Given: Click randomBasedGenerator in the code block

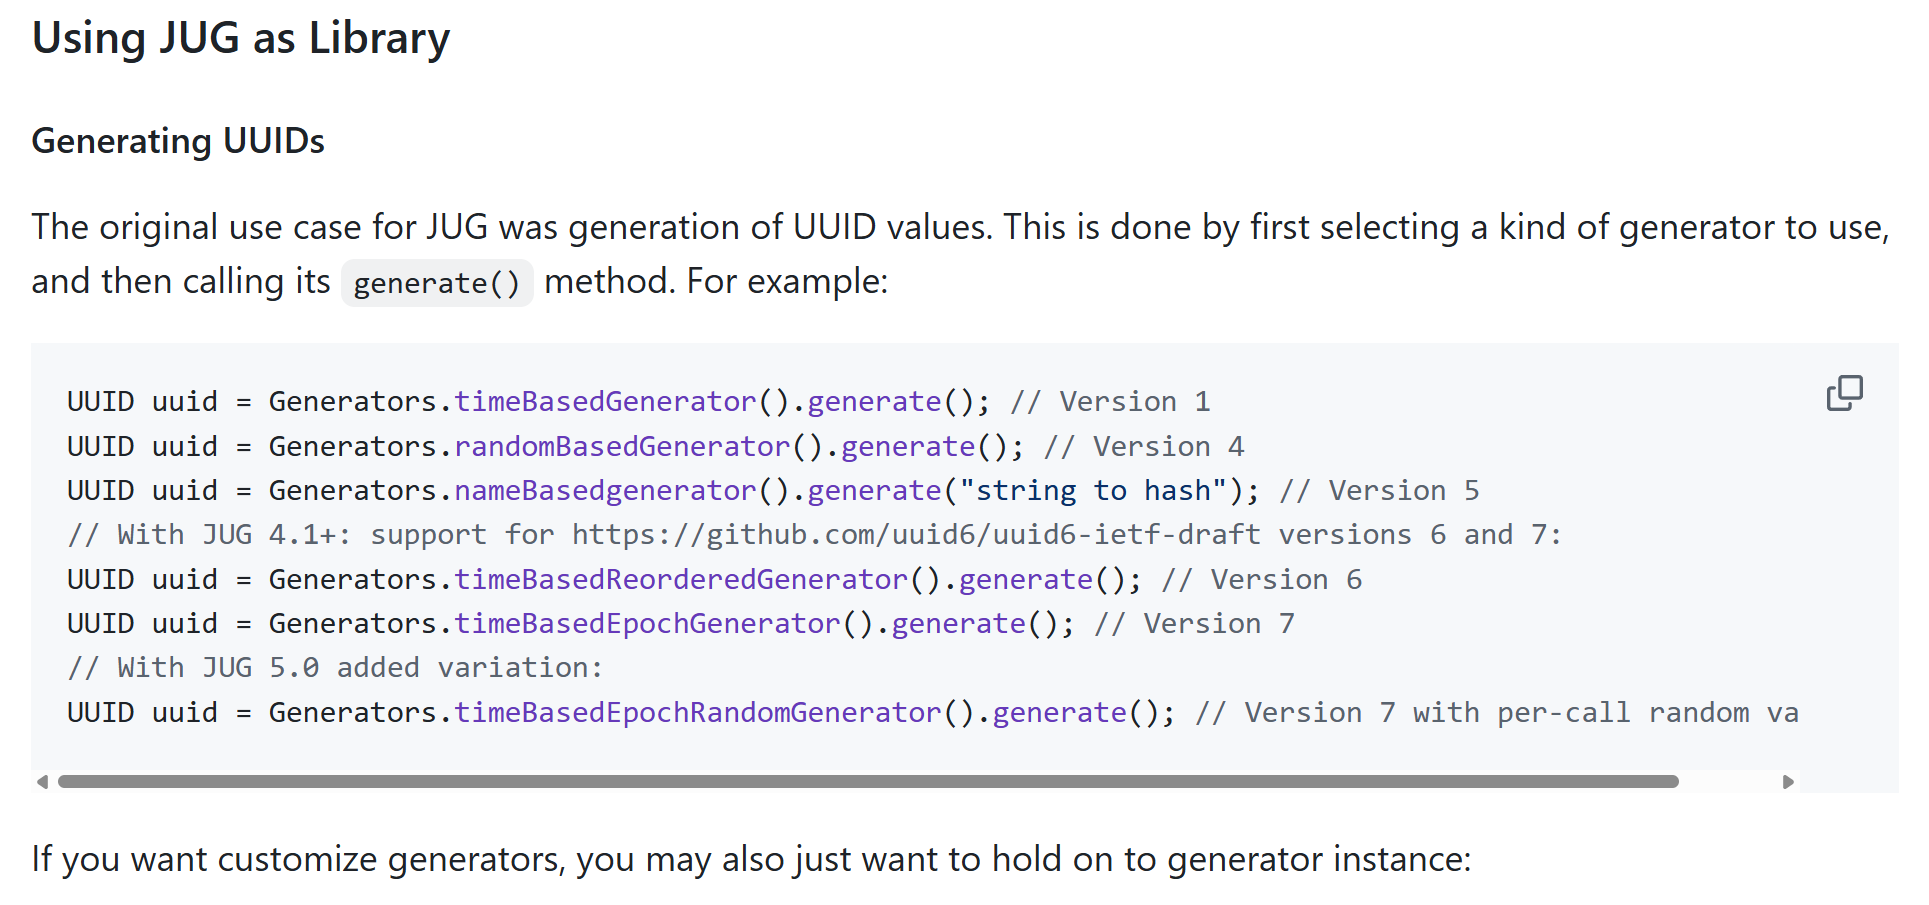Looking at the screenshot, I should click(x=622, y=446).
